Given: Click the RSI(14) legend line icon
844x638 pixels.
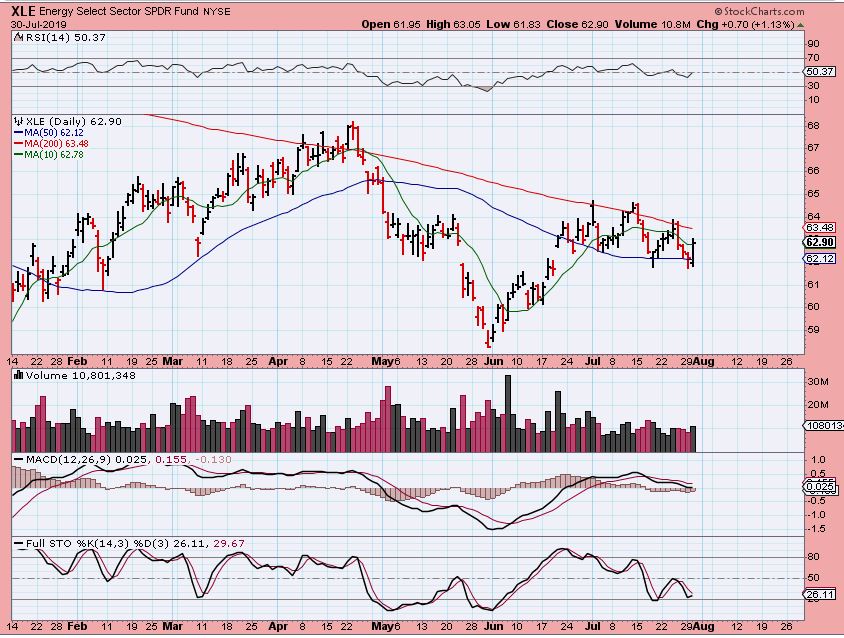Looking at the screenshot, I should click(18, 37).
